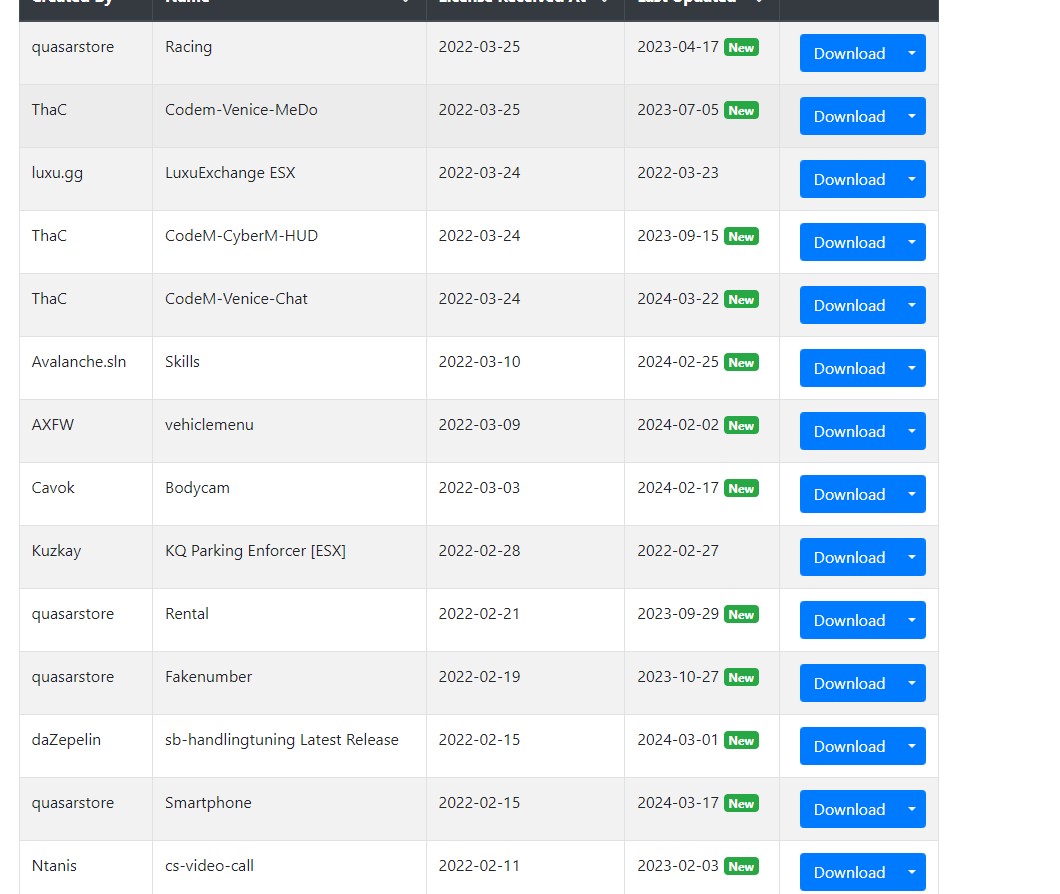Click license date '2022-03-10'
The image size is (1060, 894).
479,362
